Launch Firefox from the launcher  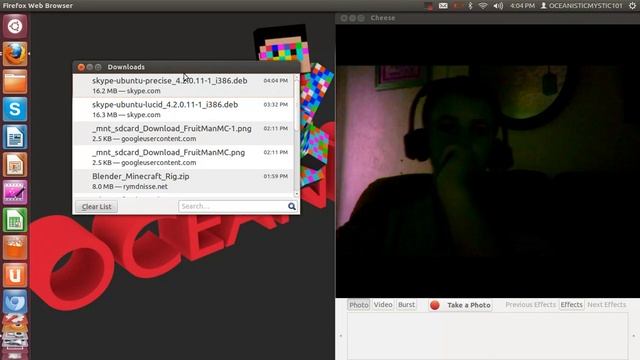15,54
